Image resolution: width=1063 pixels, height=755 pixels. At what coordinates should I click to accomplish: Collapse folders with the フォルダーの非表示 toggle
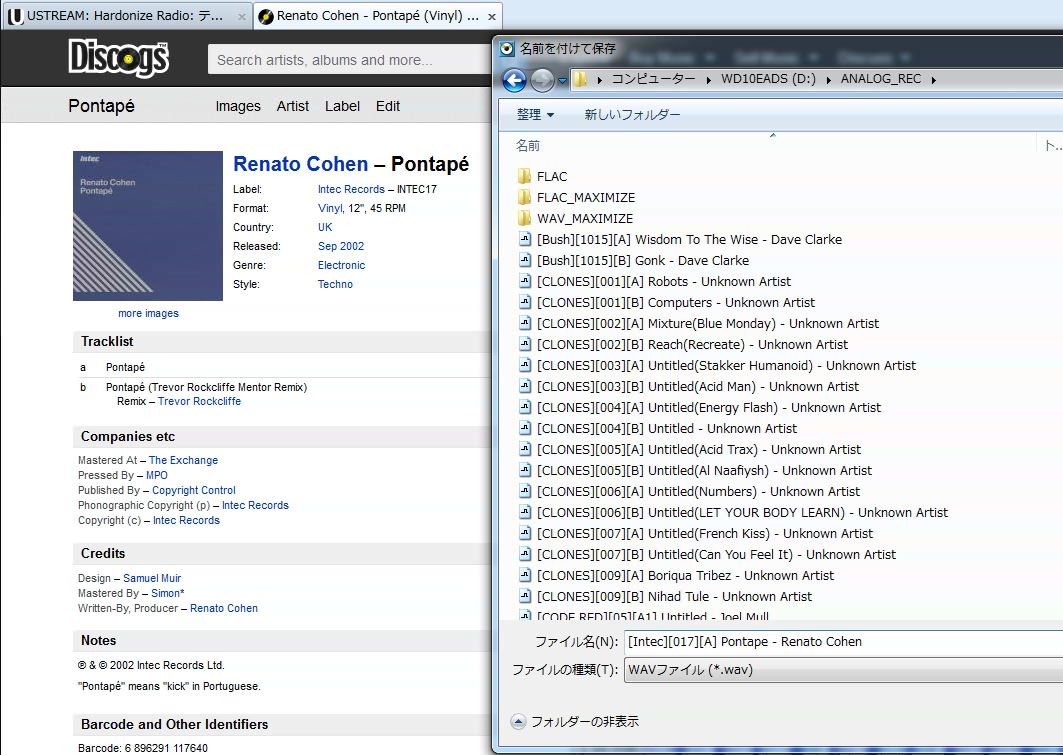point(575,722)
